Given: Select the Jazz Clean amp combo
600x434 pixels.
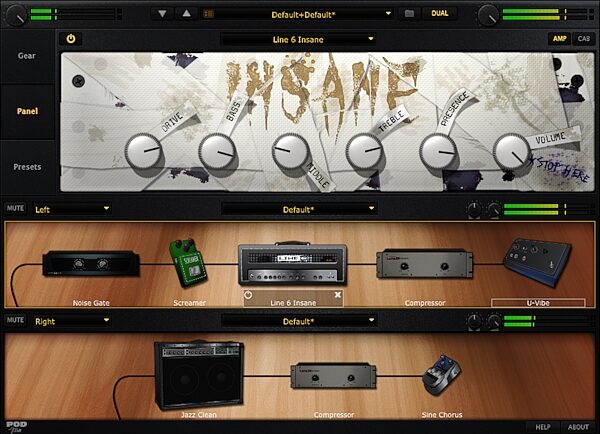Looking at the screenshot, I should coord(199,376).
